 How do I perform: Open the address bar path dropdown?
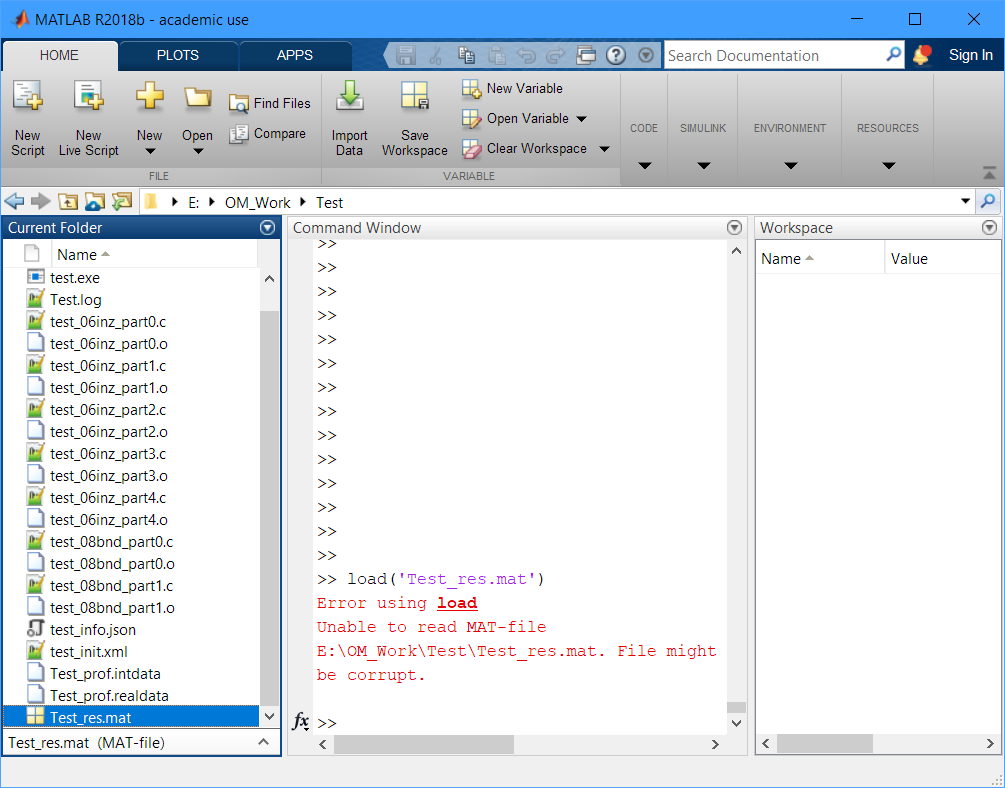pos(965,201)
